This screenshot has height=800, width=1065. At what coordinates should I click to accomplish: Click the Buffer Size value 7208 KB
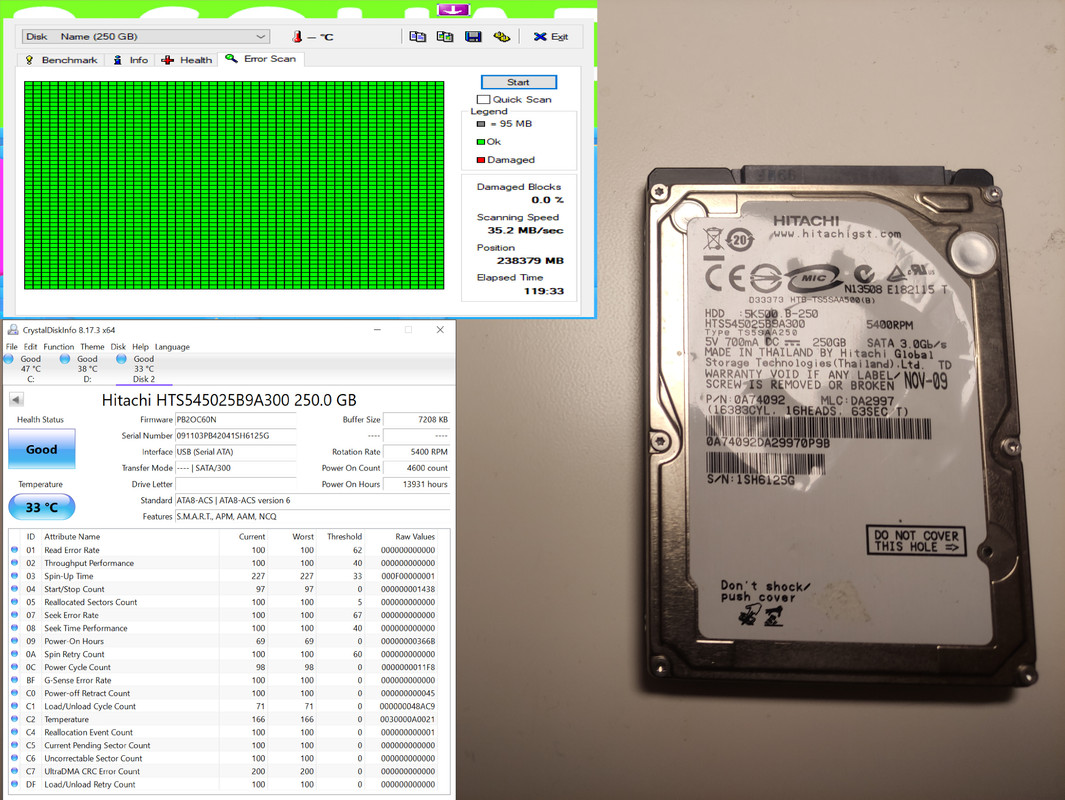pos(416,420)
